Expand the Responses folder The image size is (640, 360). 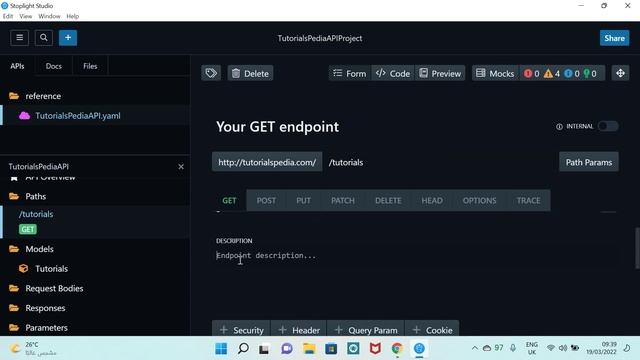click(37, 308)
